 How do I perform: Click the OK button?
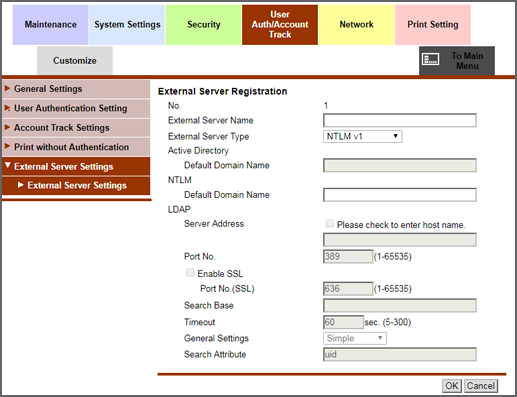click(x=452, y=386)
